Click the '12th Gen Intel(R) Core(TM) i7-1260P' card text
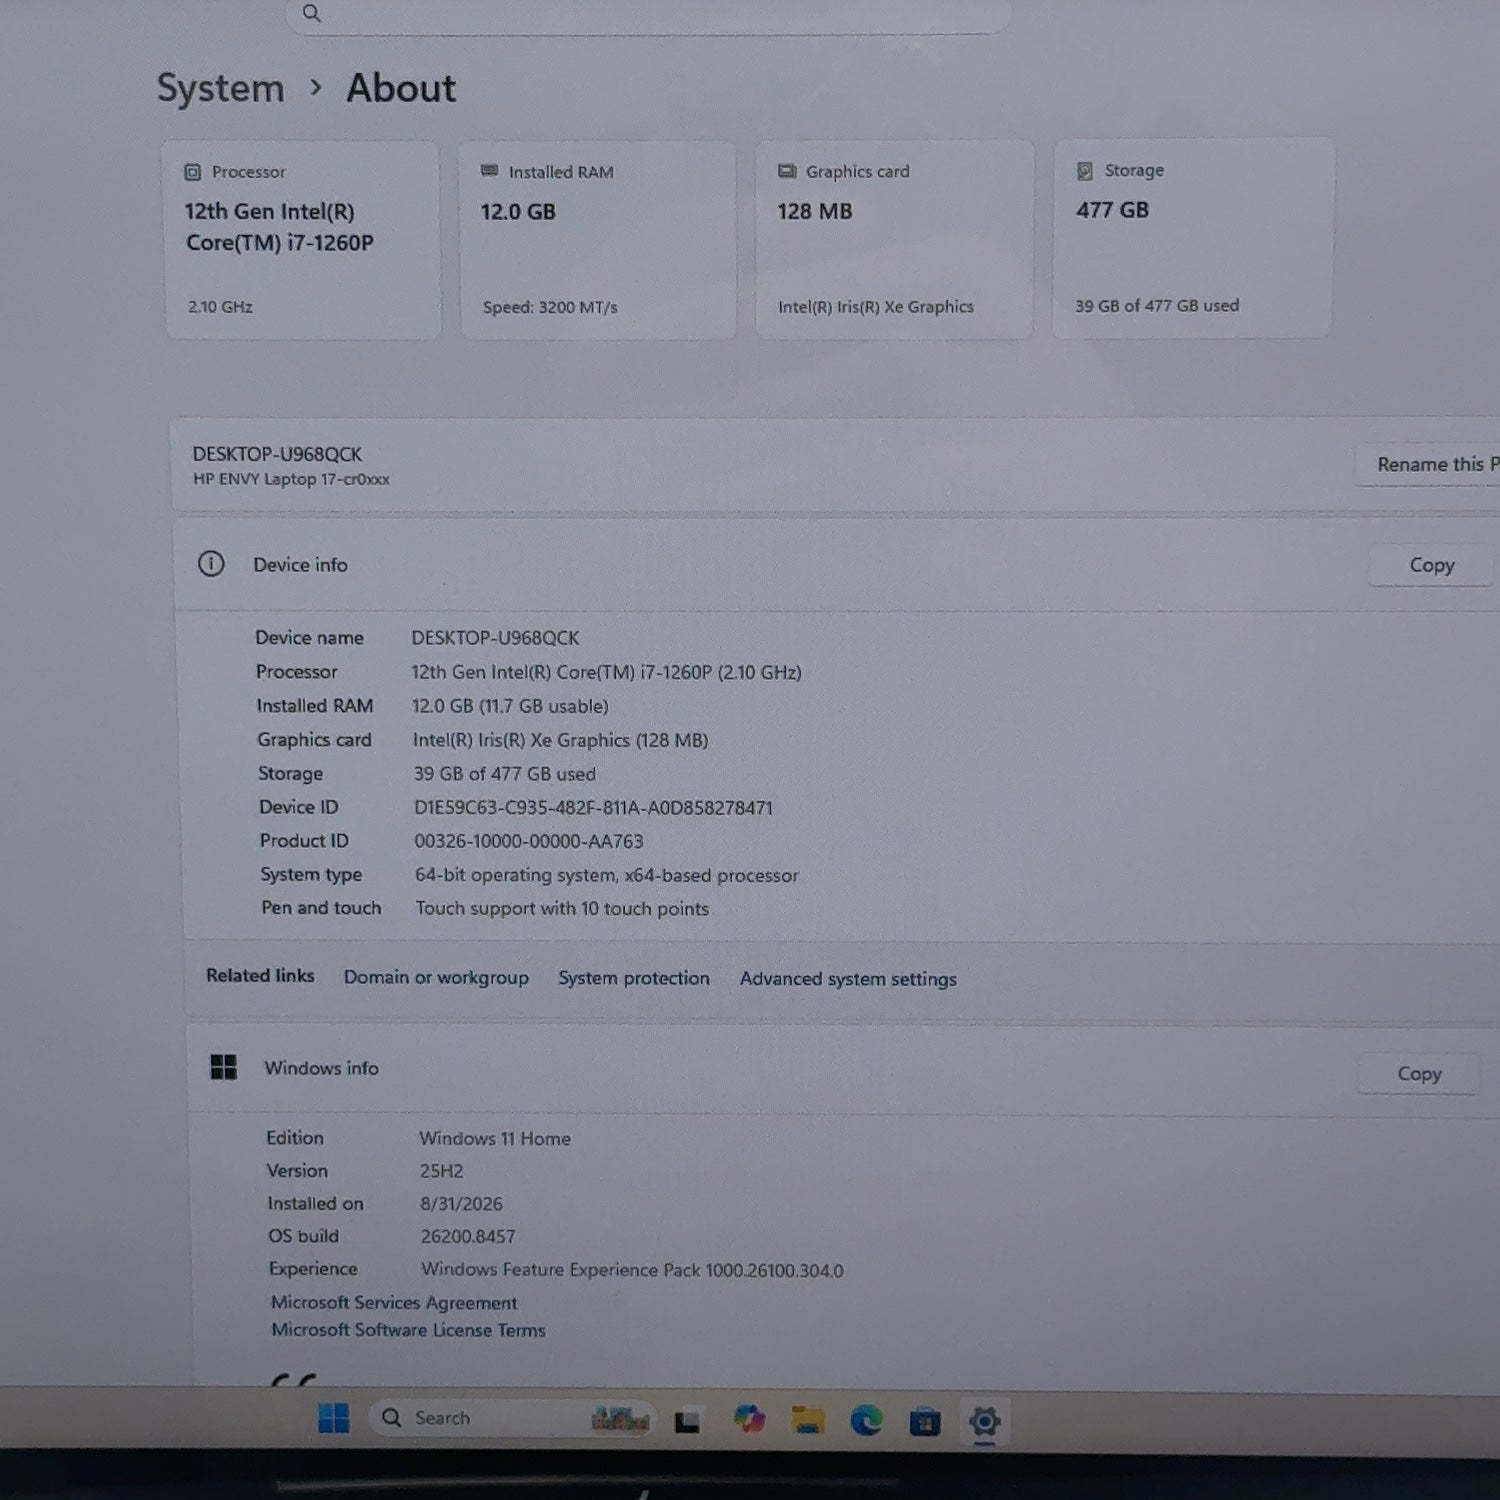Screen dimensions: 1500x1500 (x=279, y=227)
